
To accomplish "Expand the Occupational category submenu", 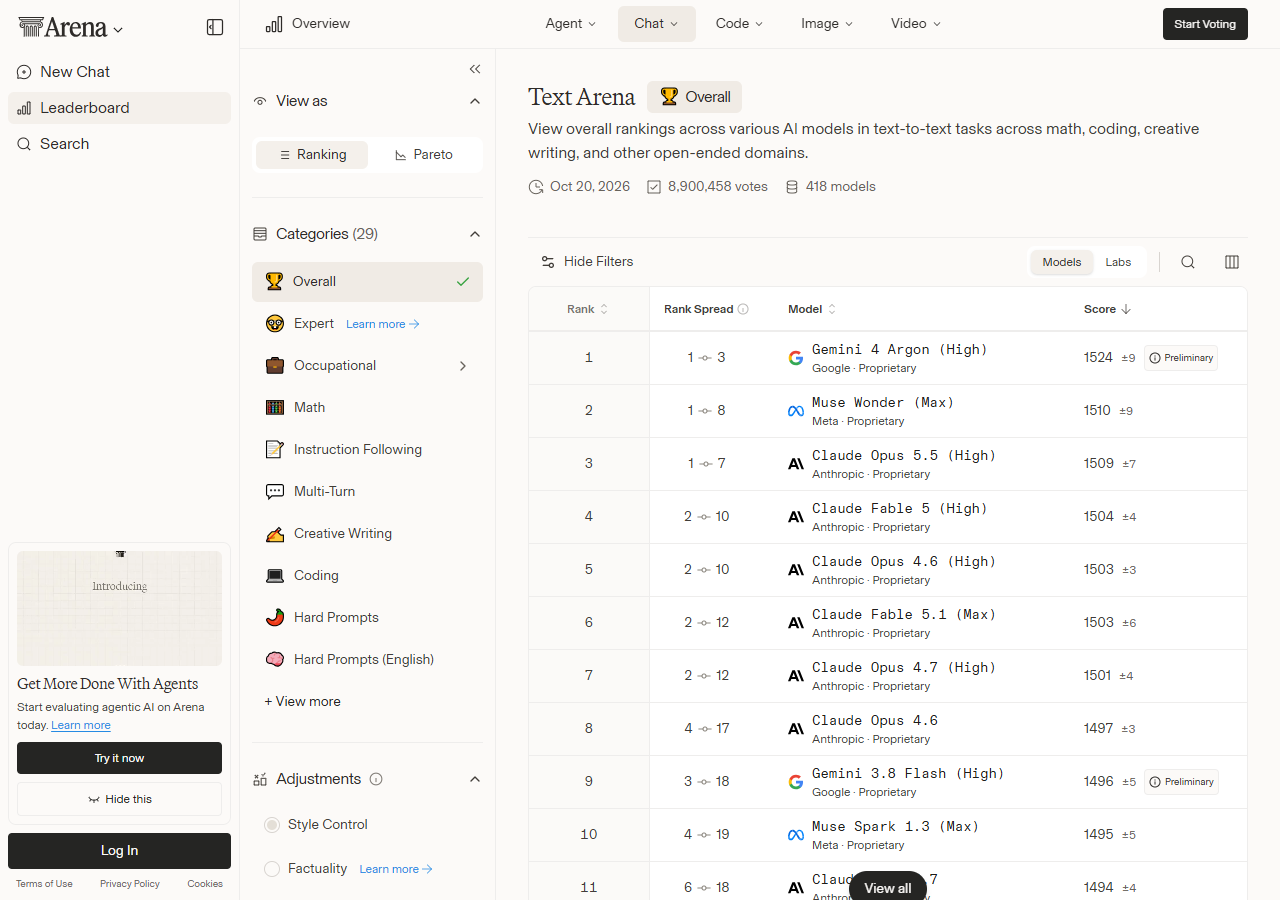I will click(x=463, y=366).
